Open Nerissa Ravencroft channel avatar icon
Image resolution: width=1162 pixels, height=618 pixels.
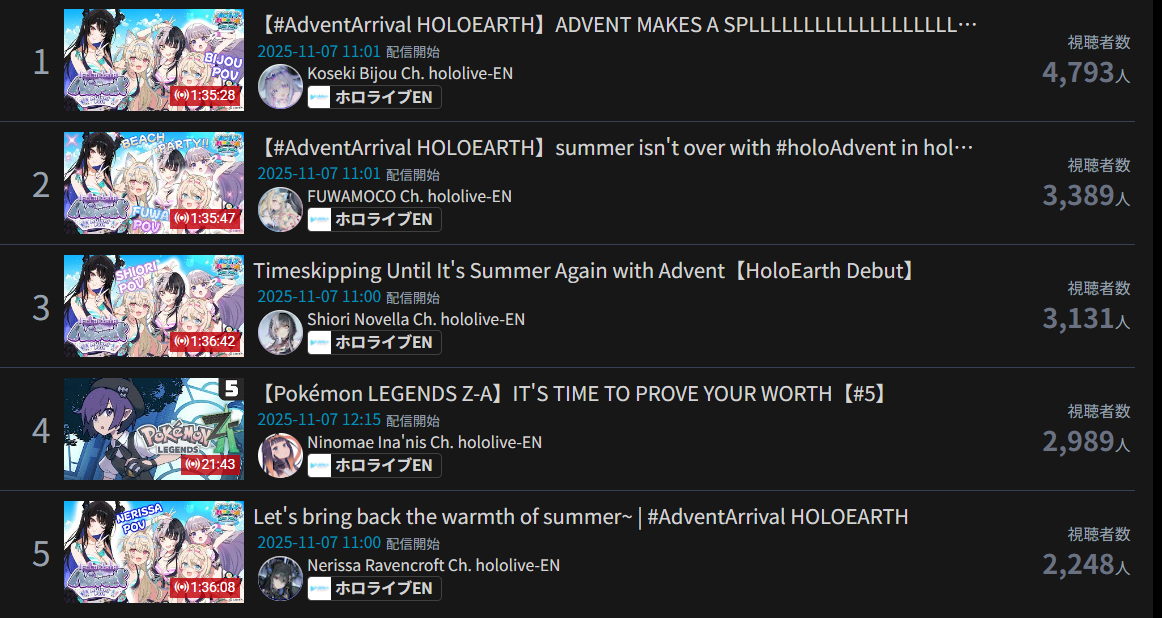tap(280, 579)
